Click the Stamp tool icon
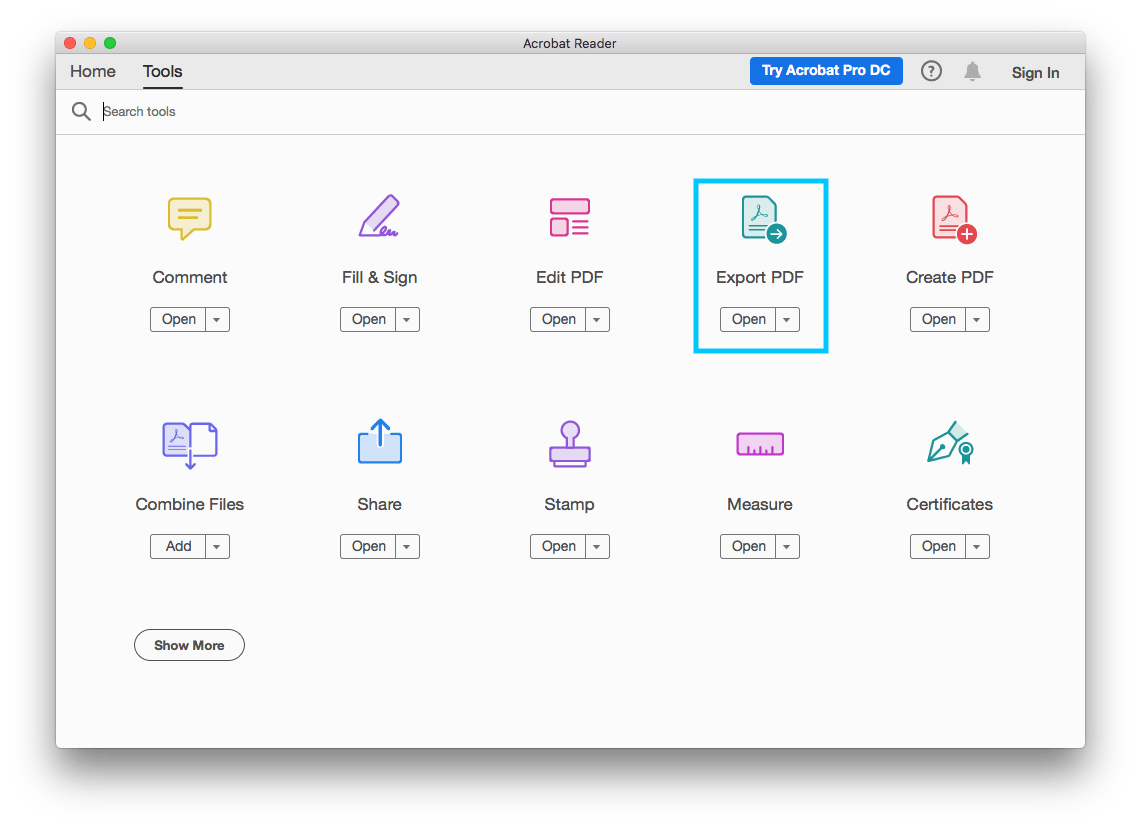 coord(570,443)
